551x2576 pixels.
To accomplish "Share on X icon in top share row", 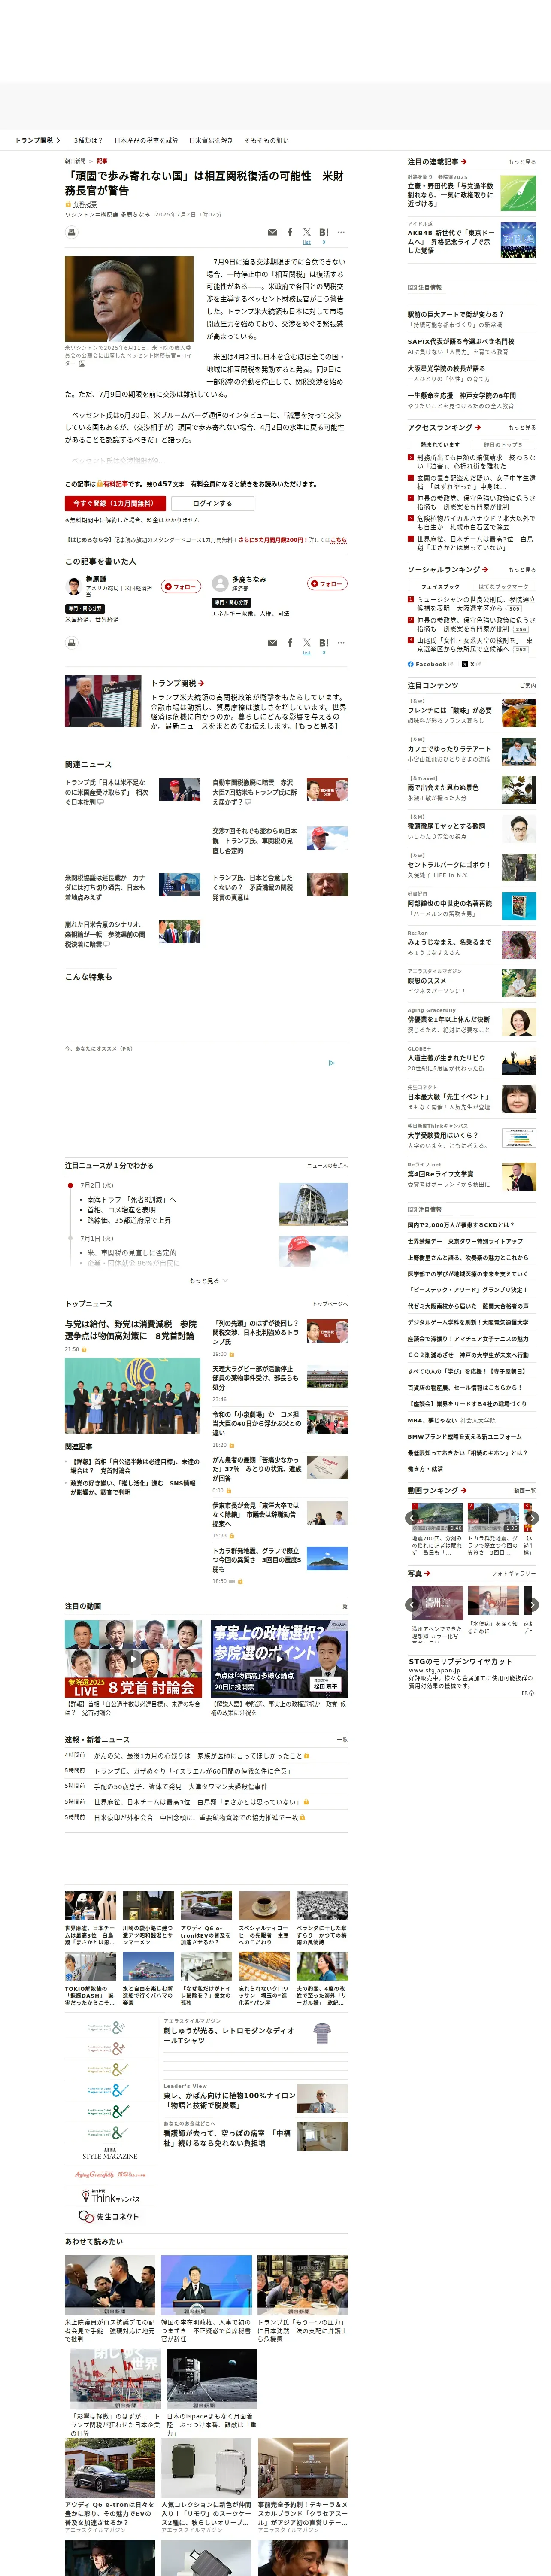I will coord(307,232).
